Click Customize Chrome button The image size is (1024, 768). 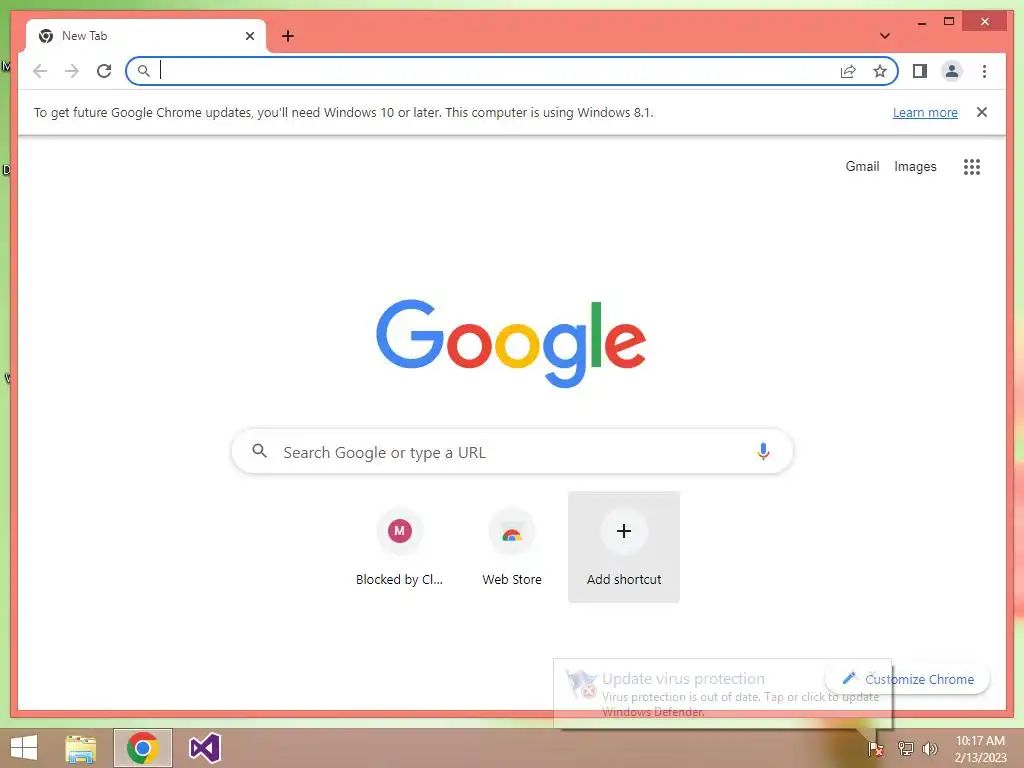[x=908, y=679]
